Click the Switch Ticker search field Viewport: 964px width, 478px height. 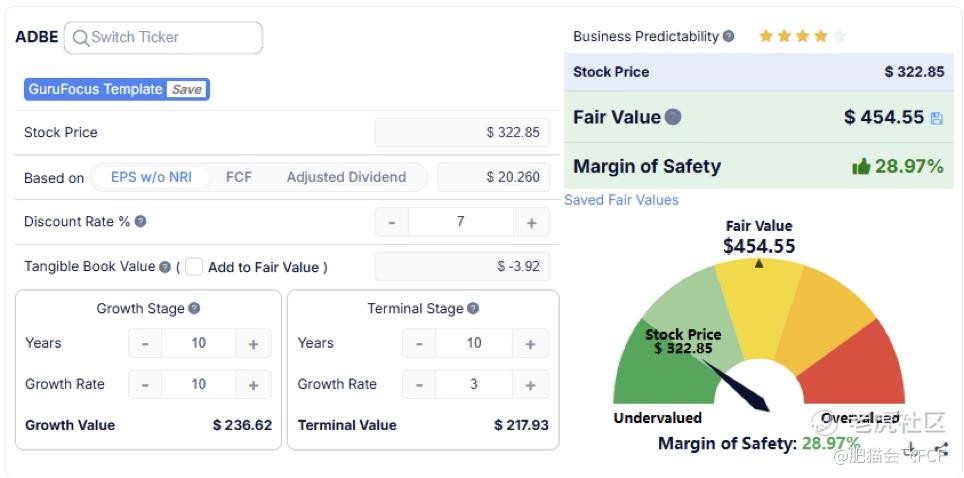pyautogui.click(x=165, y=38)
